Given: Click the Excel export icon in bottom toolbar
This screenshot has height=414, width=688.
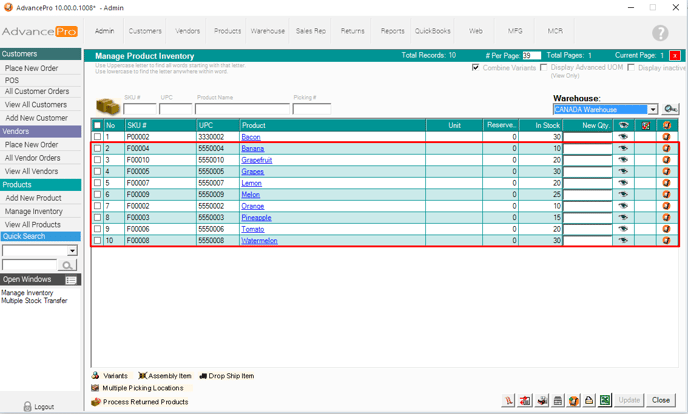Looking at the screenshot, I should pyautogui.click(x=605, y=400).
